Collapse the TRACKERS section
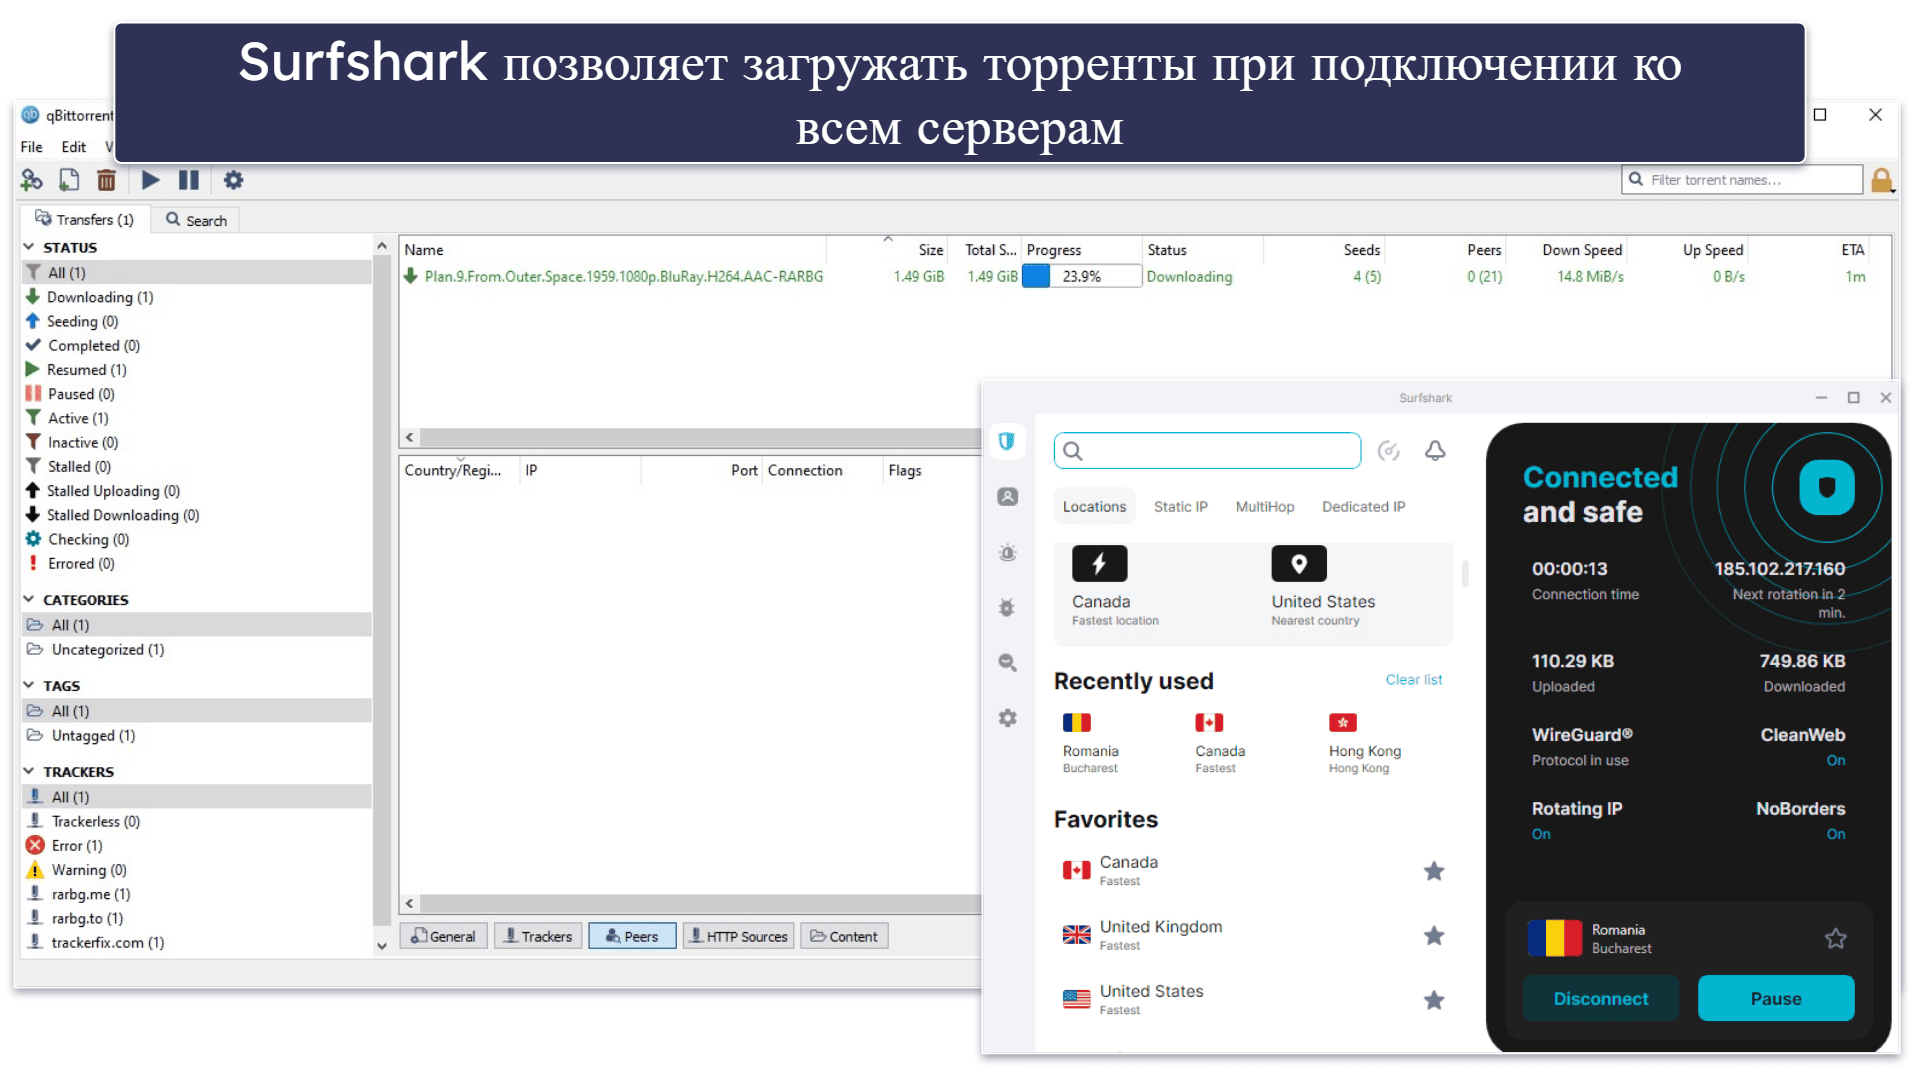This screenshot has width=1919, height=1079. 29,772
